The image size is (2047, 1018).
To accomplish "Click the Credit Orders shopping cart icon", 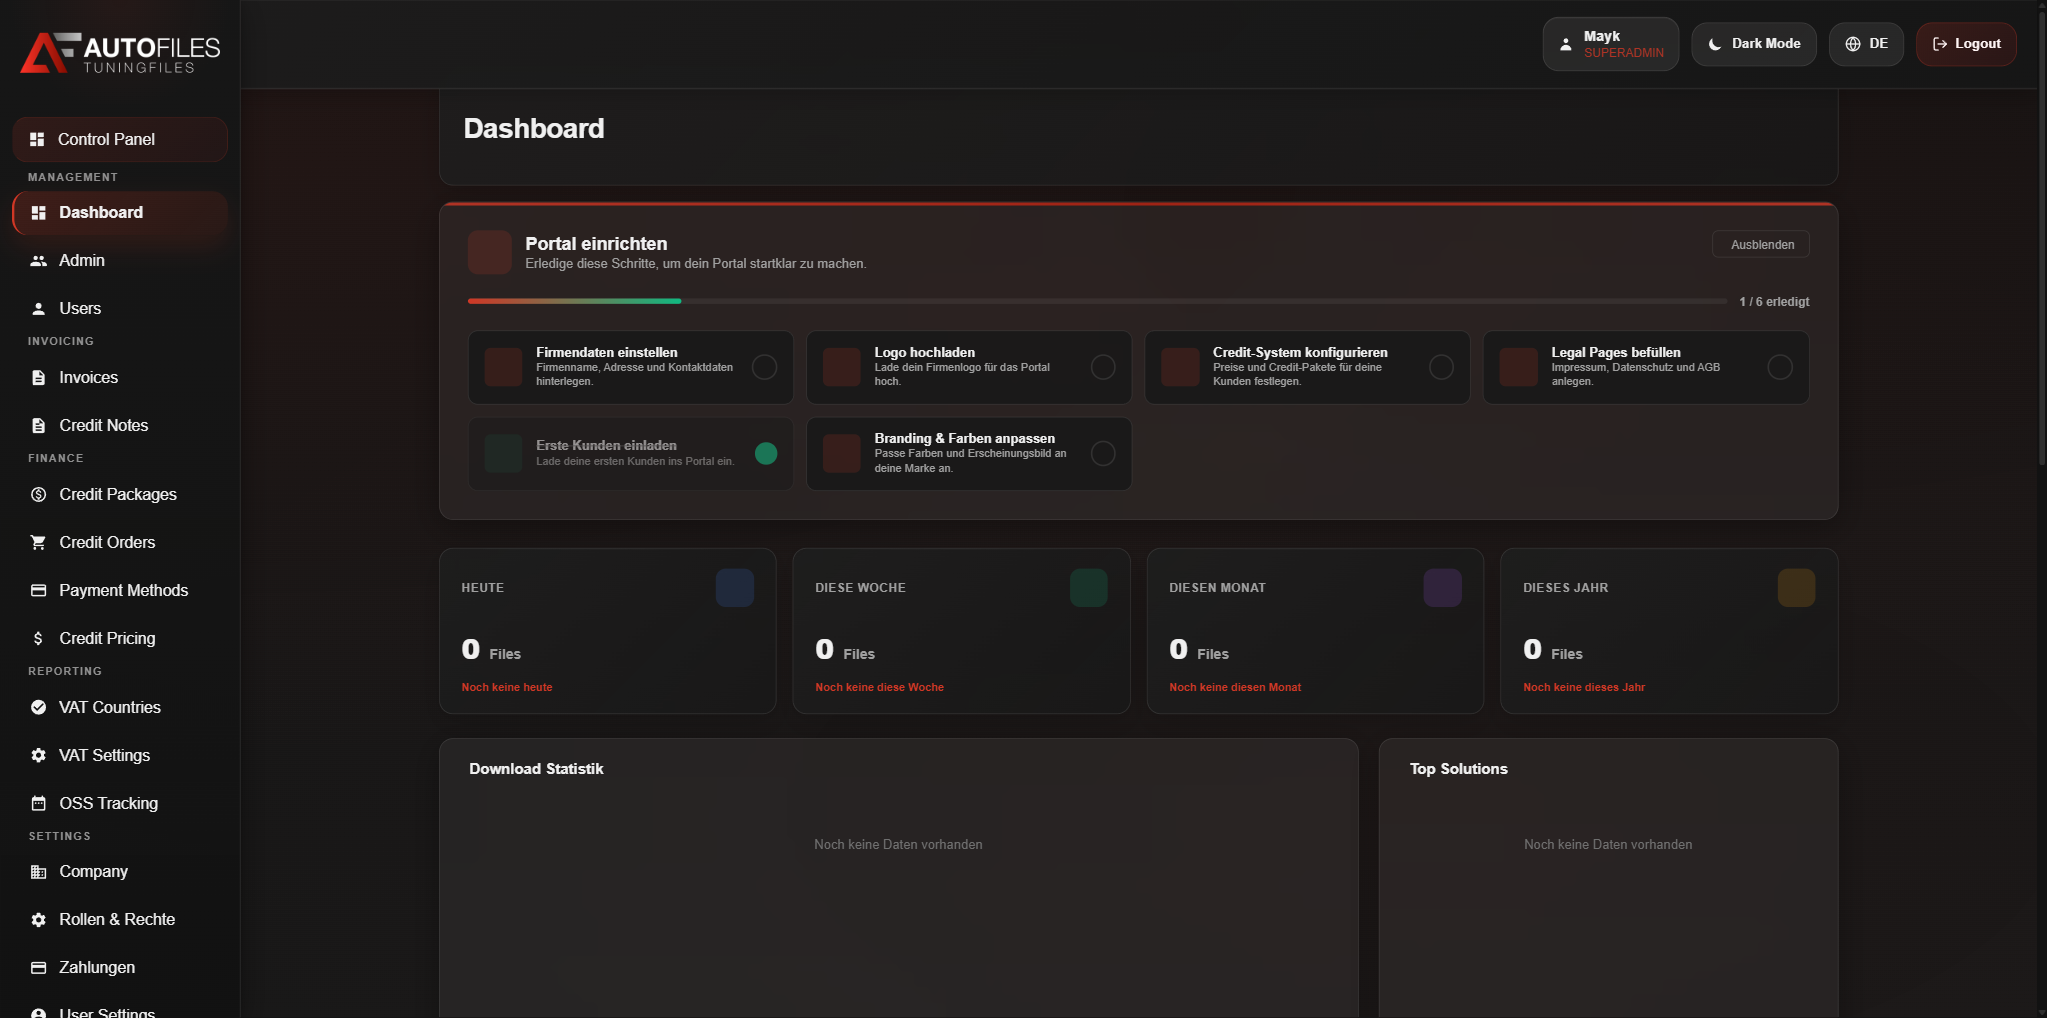I will pos(38,542).
